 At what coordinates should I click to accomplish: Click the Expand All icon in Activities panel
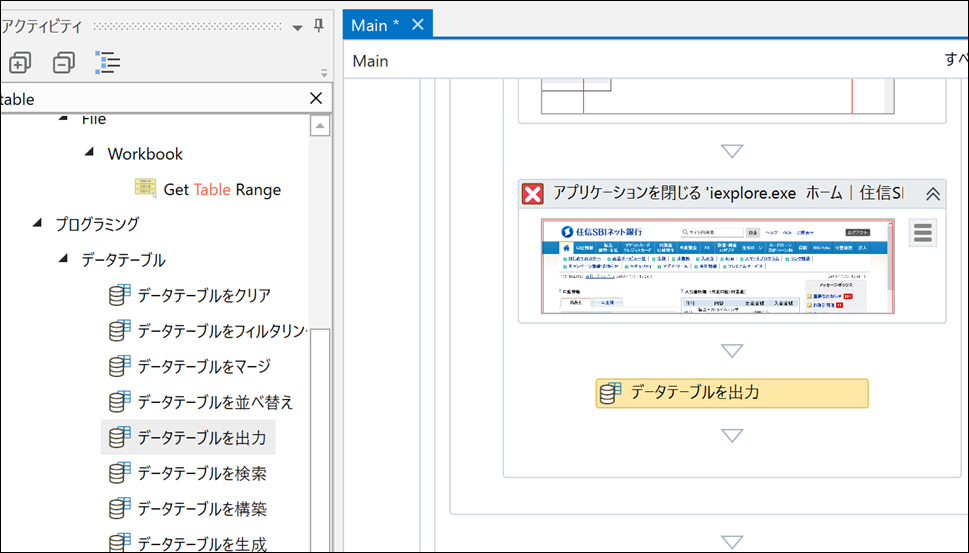[x=20, y=62]
